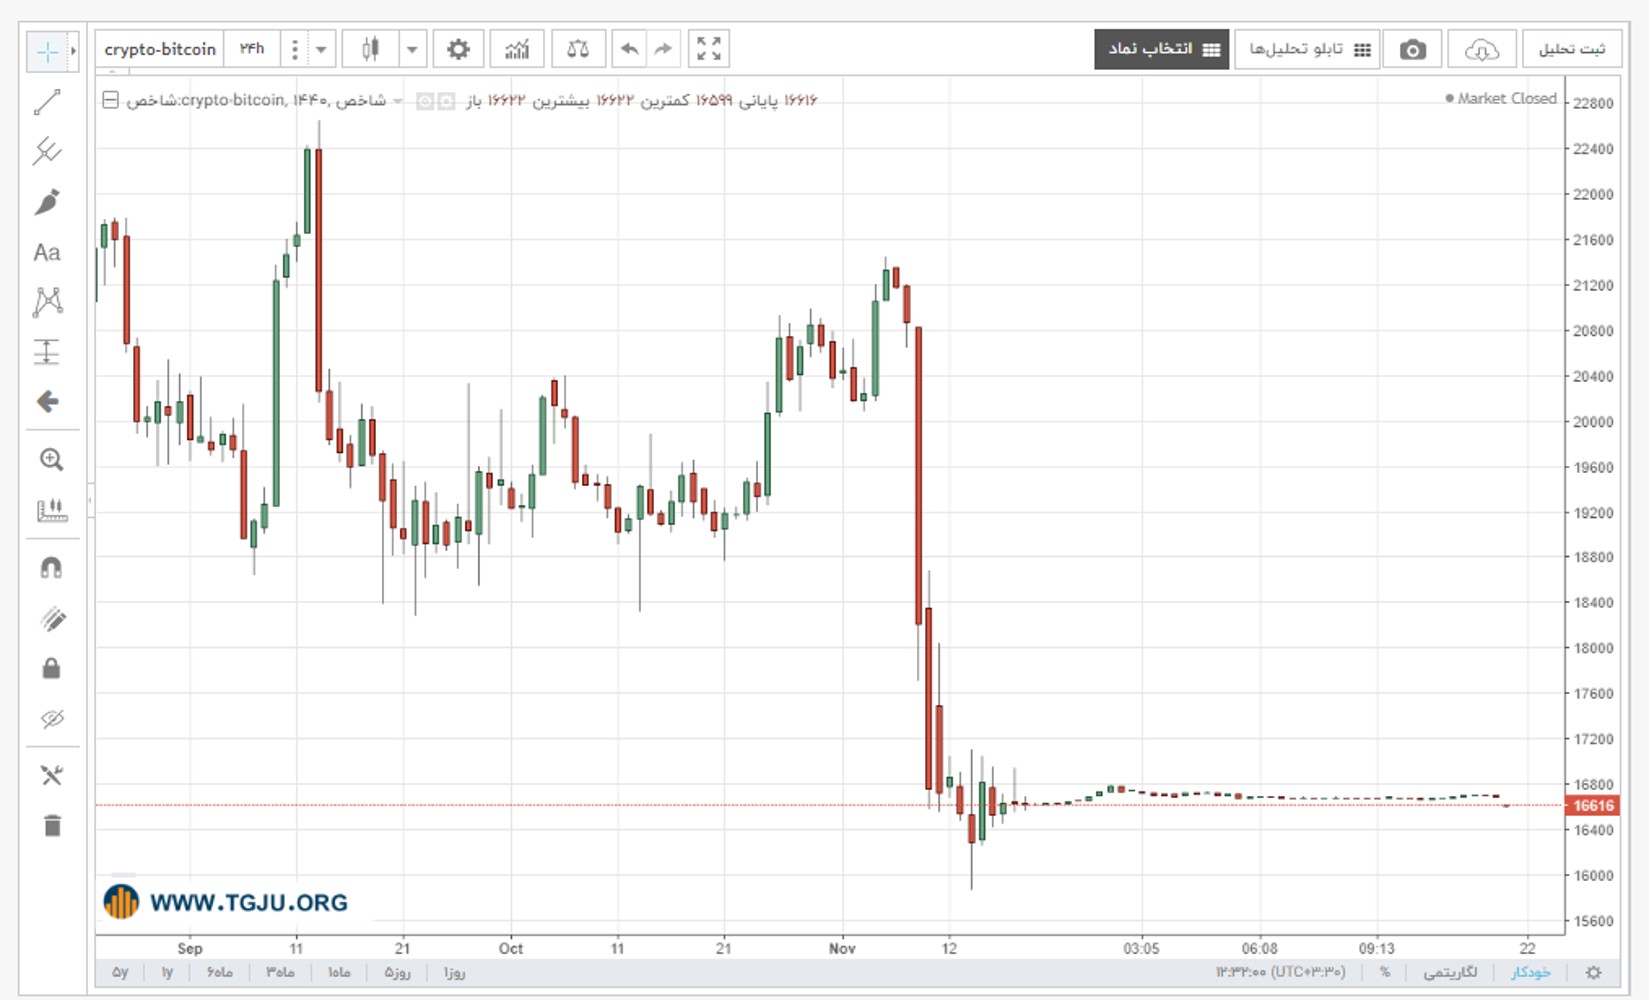The height and width of the screenshot is (1000, 1649).
Task: Open the zoom-in magnifier tool
Action: click(51, 459)
